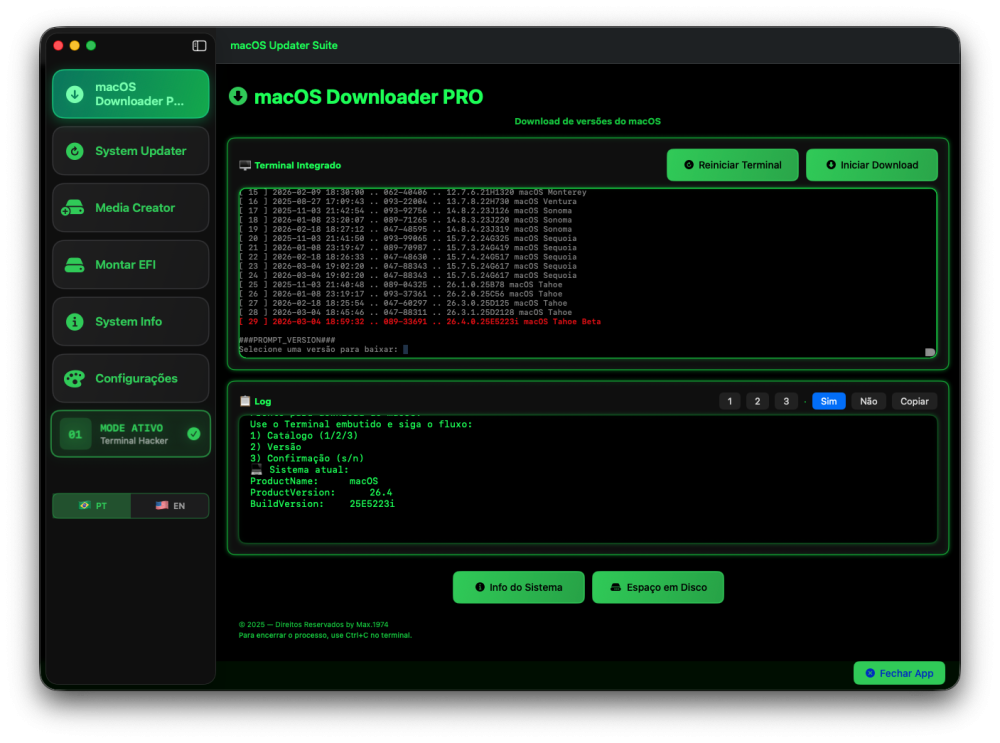Viewport: 1000px width, 743px height.
Task: Copy the log with Copiar
Action: click(x=914, y=401)
